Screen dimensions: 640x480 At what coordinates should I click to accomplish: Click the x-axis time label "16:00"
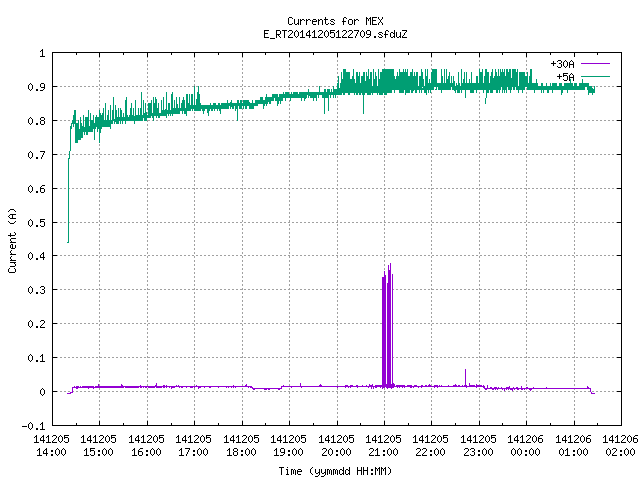pos(146,452)
